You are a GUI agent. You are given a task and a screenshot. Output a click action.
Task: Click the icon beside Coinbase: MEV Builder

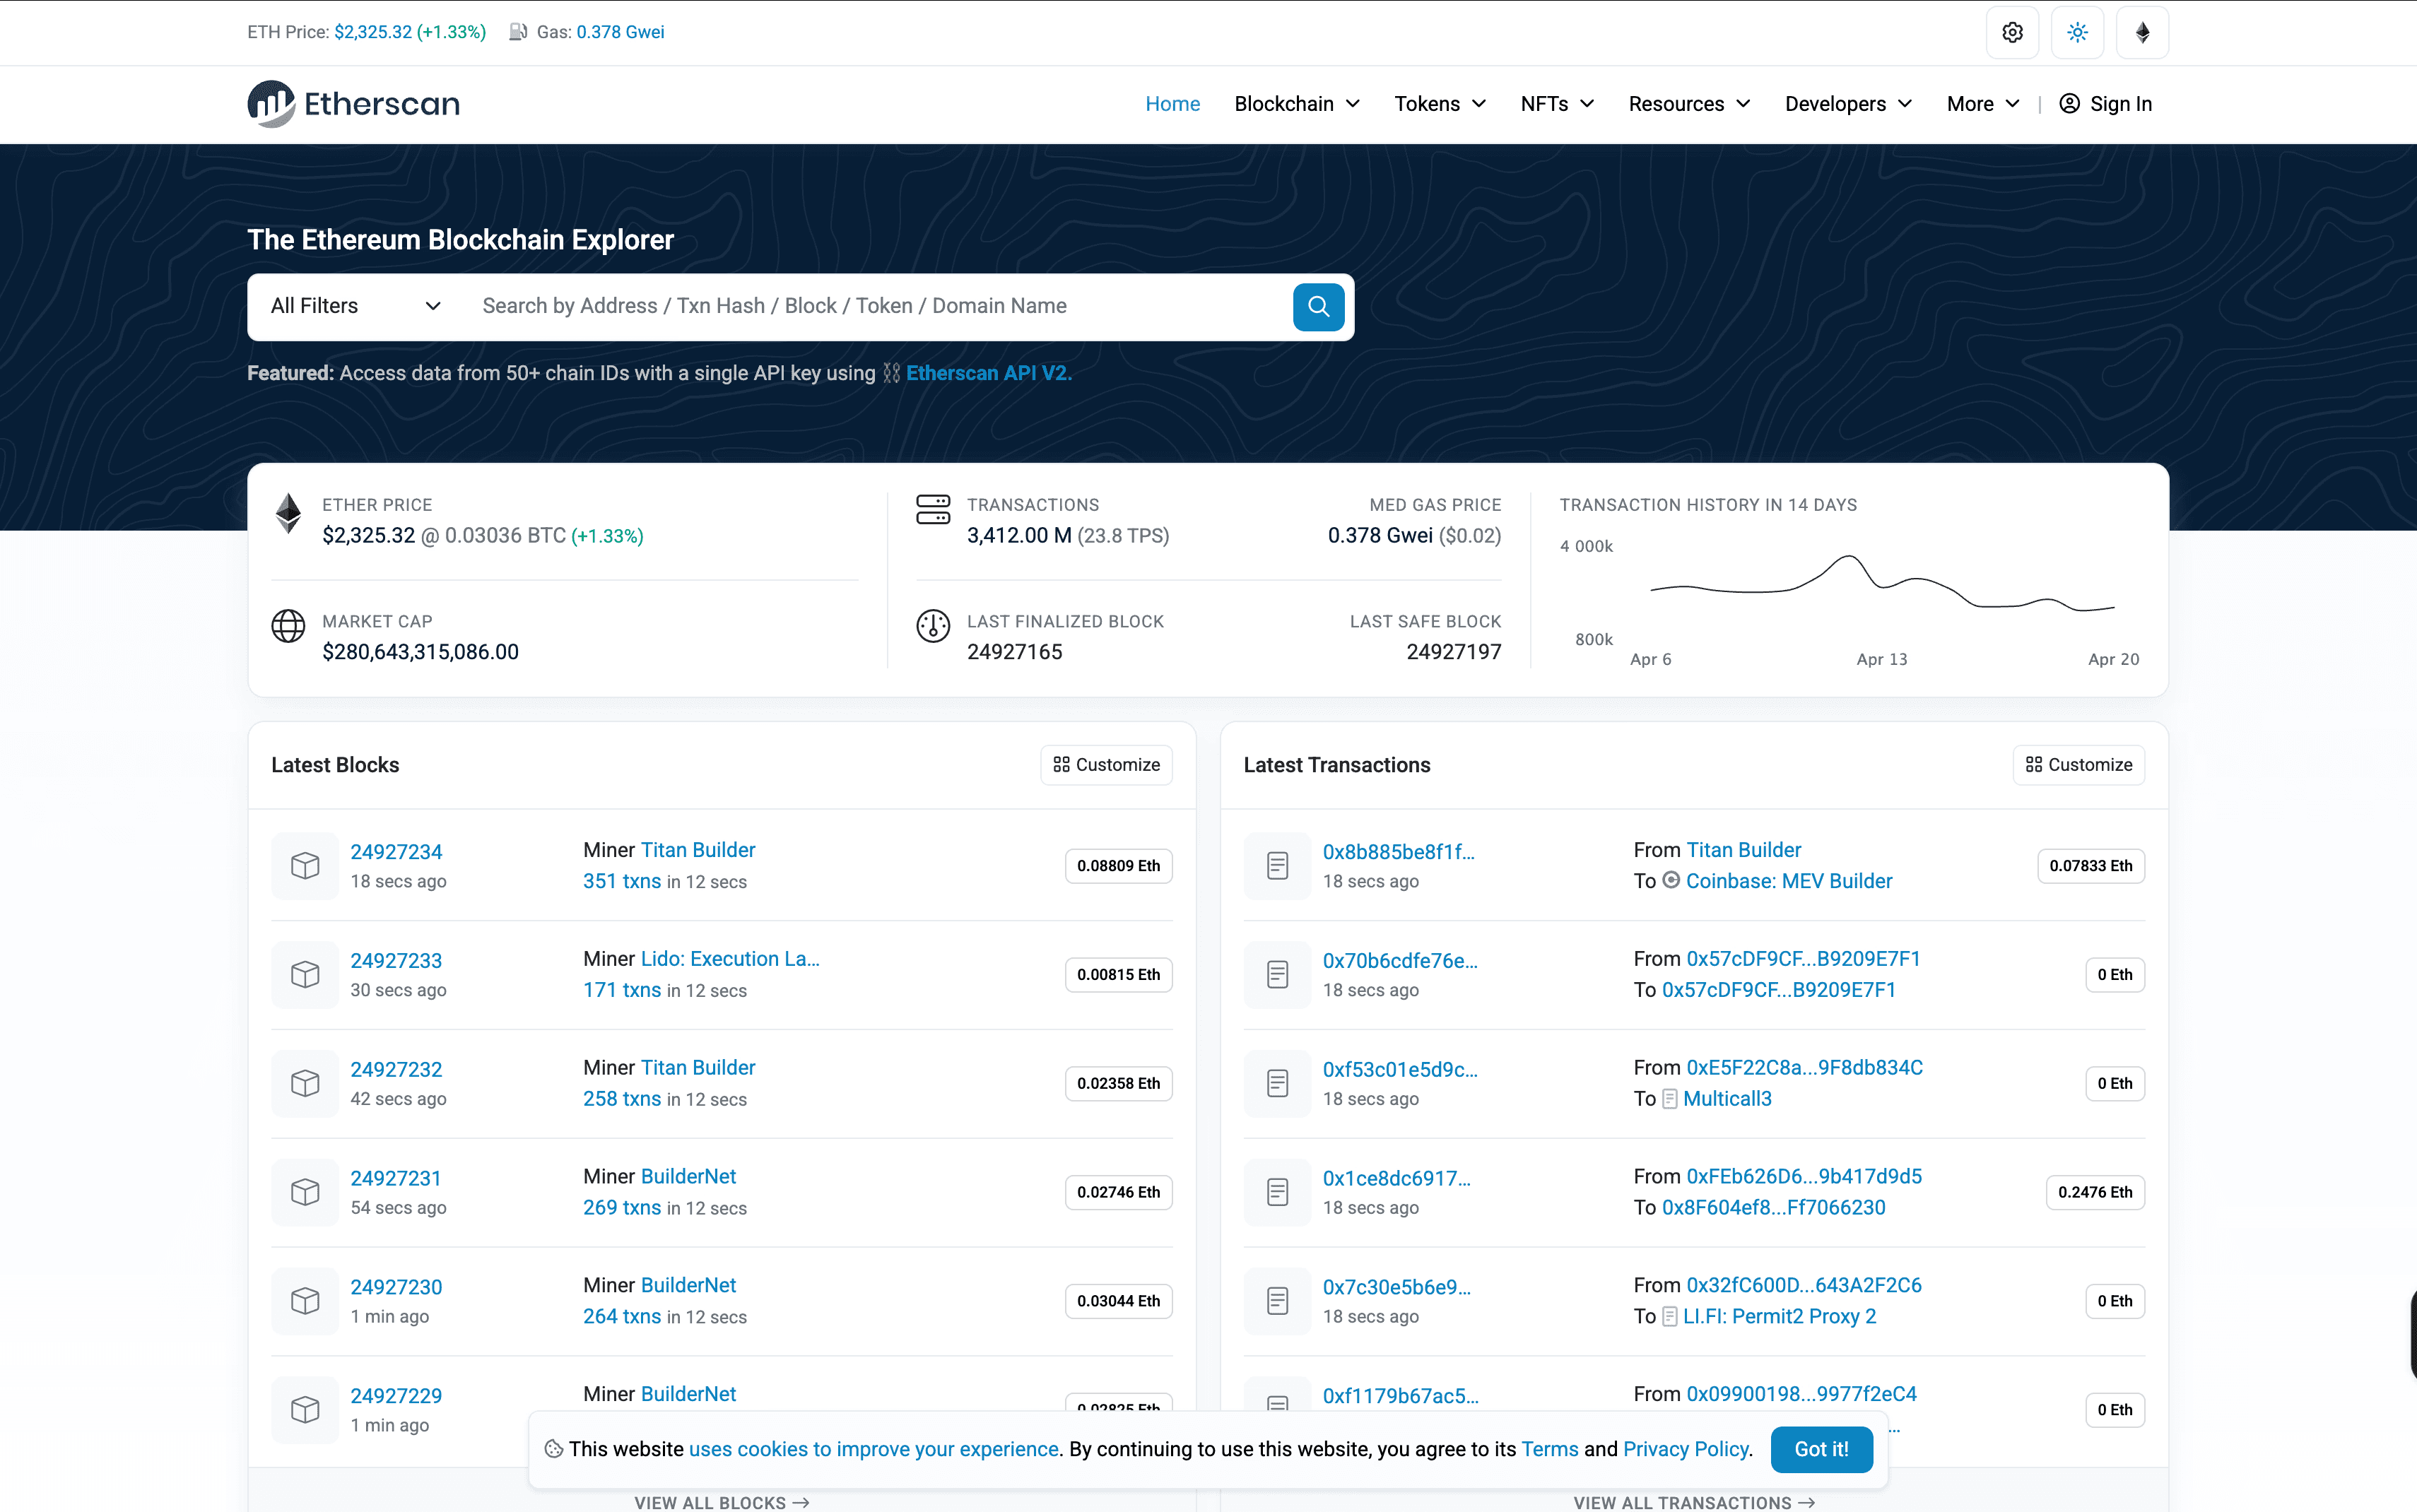1671,880
